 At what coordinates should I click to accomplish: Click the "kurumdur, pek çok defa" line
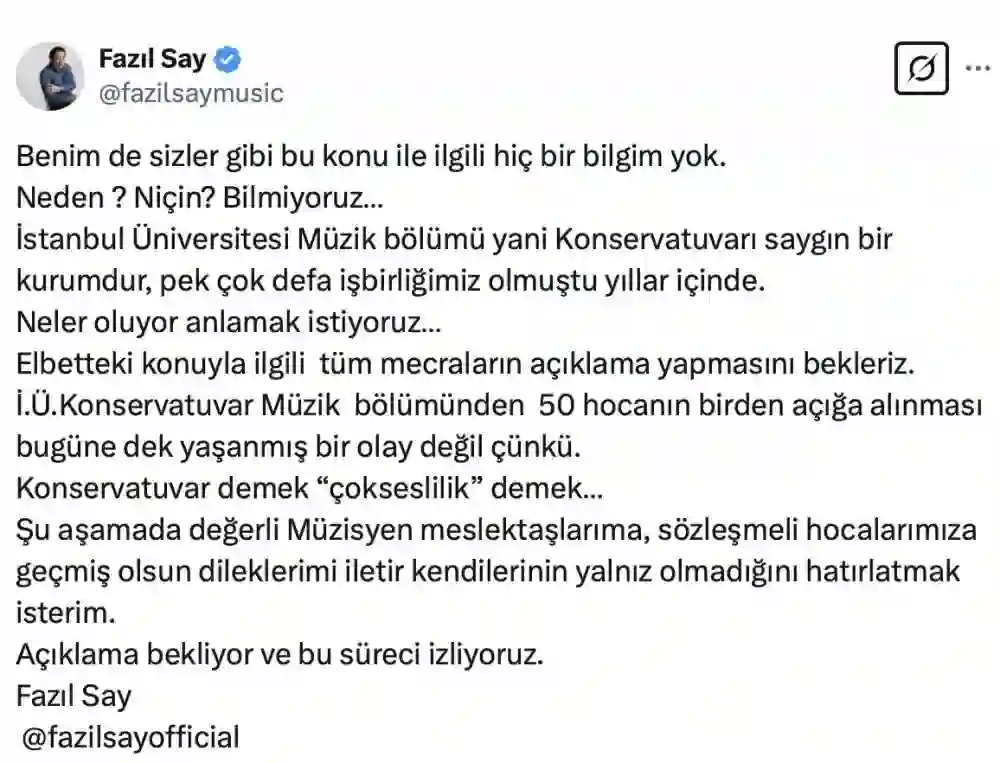click(x=390, y=281)
